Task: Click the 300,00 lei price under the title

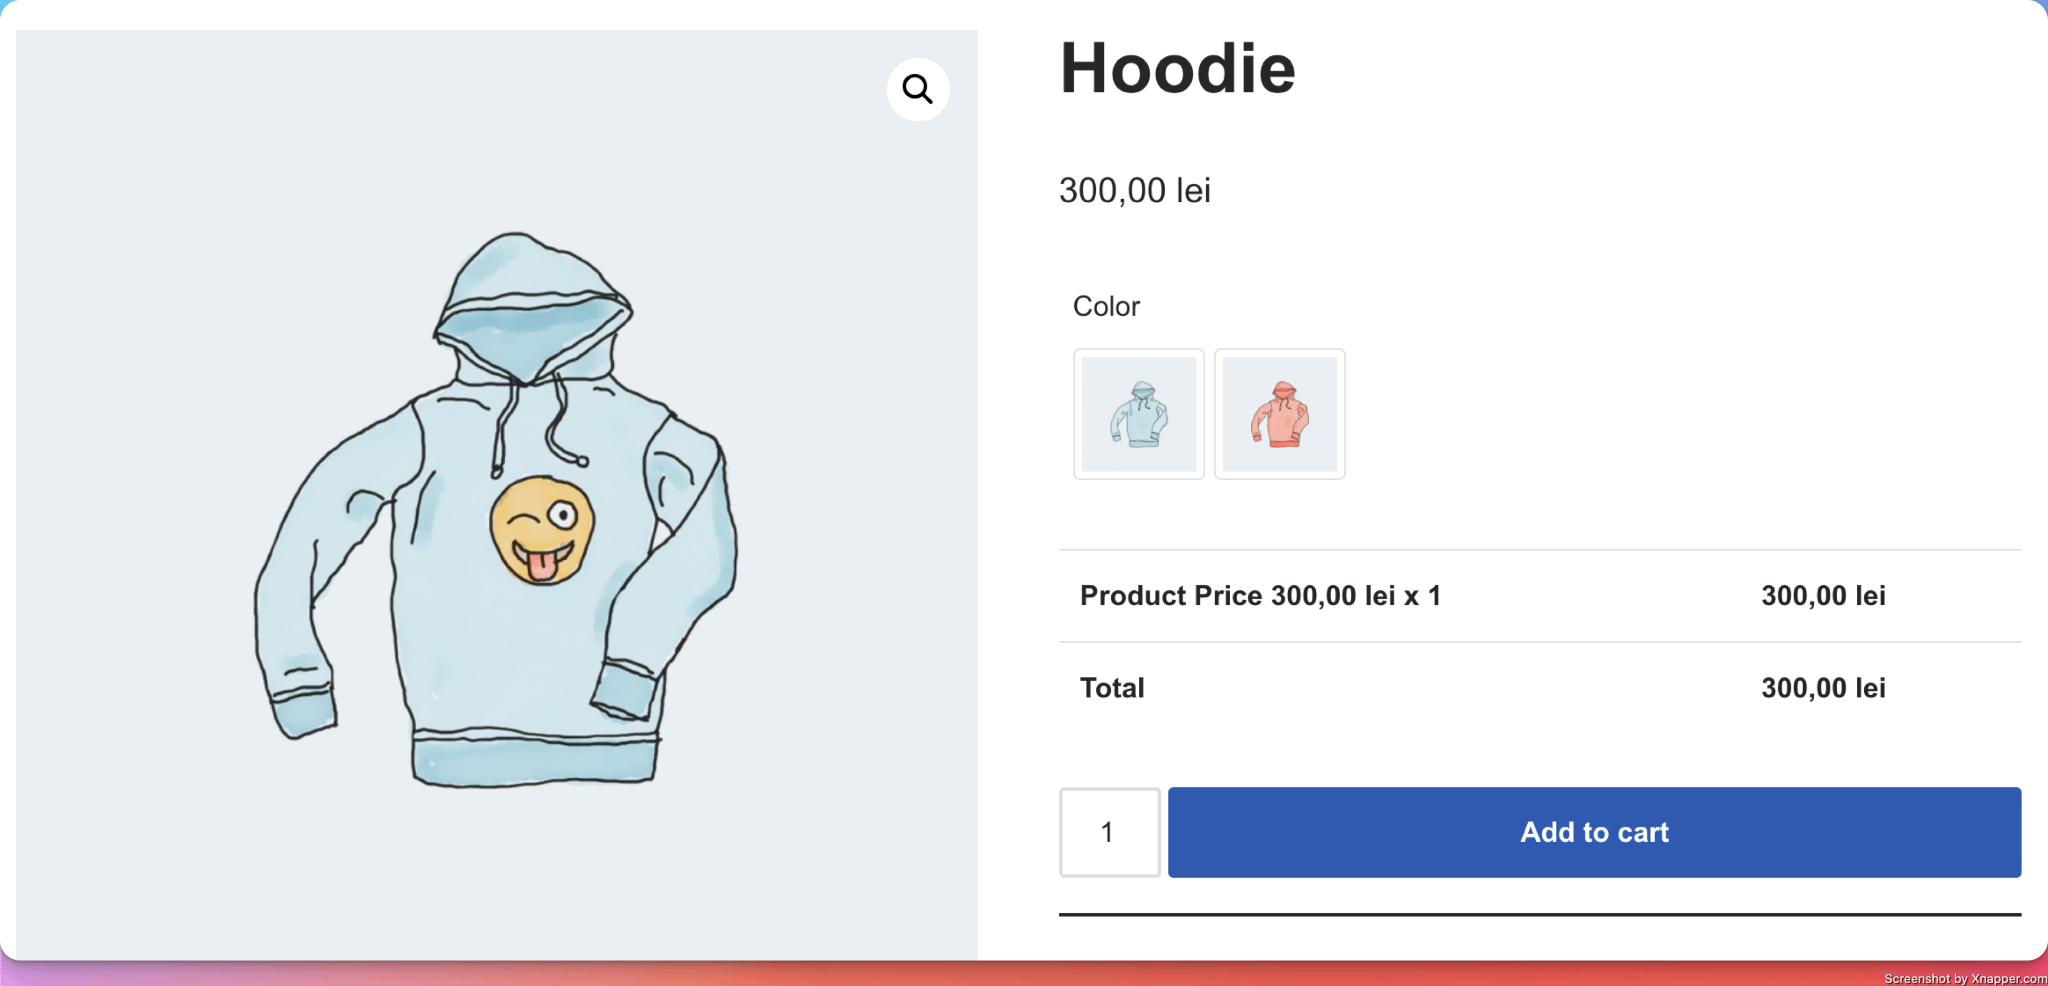Action: 1134,190
